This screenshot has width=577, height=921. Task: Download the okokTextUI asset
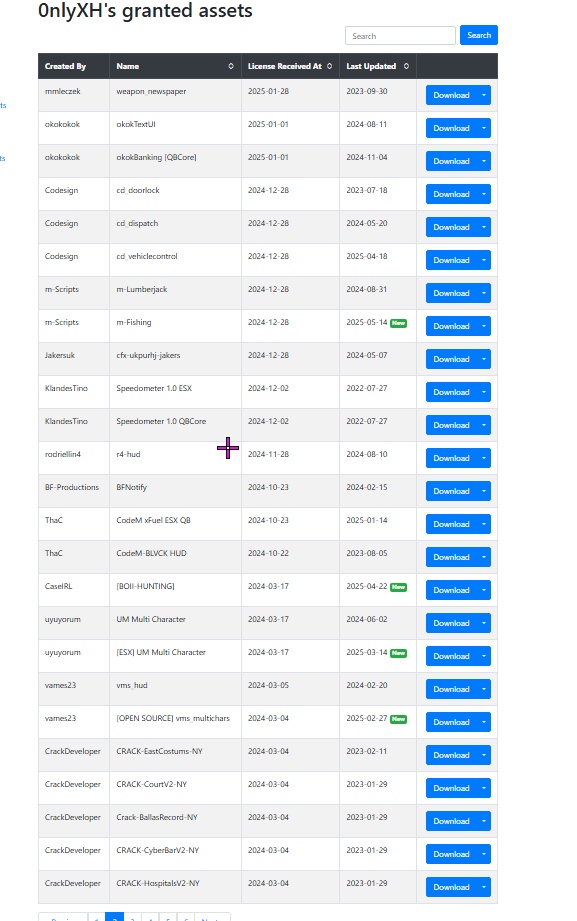tap(451, 128)
